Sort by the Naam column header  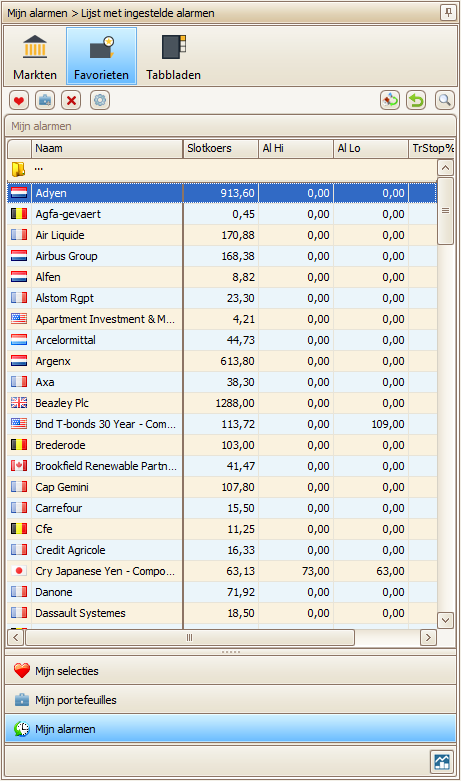(107, 148)
